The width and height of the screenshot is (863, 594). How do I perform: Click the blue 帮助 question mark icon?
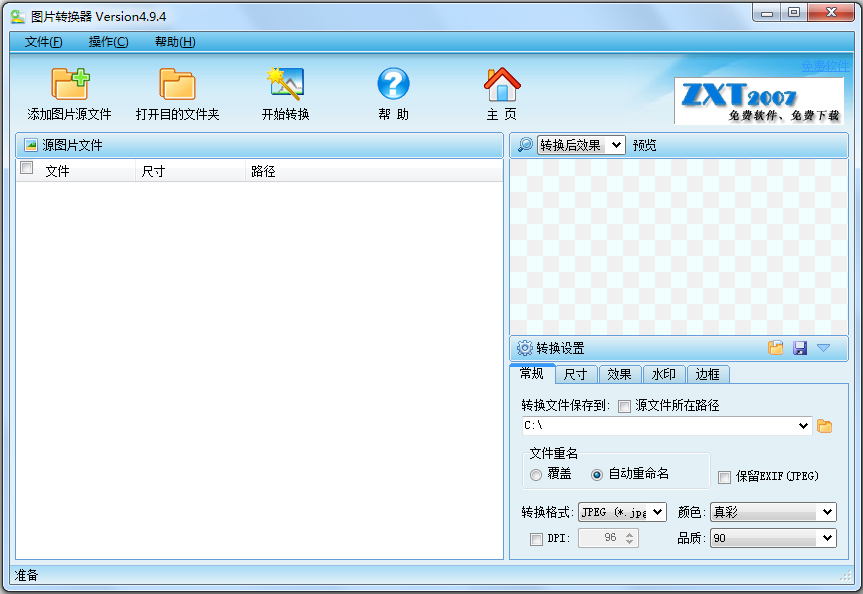[x=393, y=84]
